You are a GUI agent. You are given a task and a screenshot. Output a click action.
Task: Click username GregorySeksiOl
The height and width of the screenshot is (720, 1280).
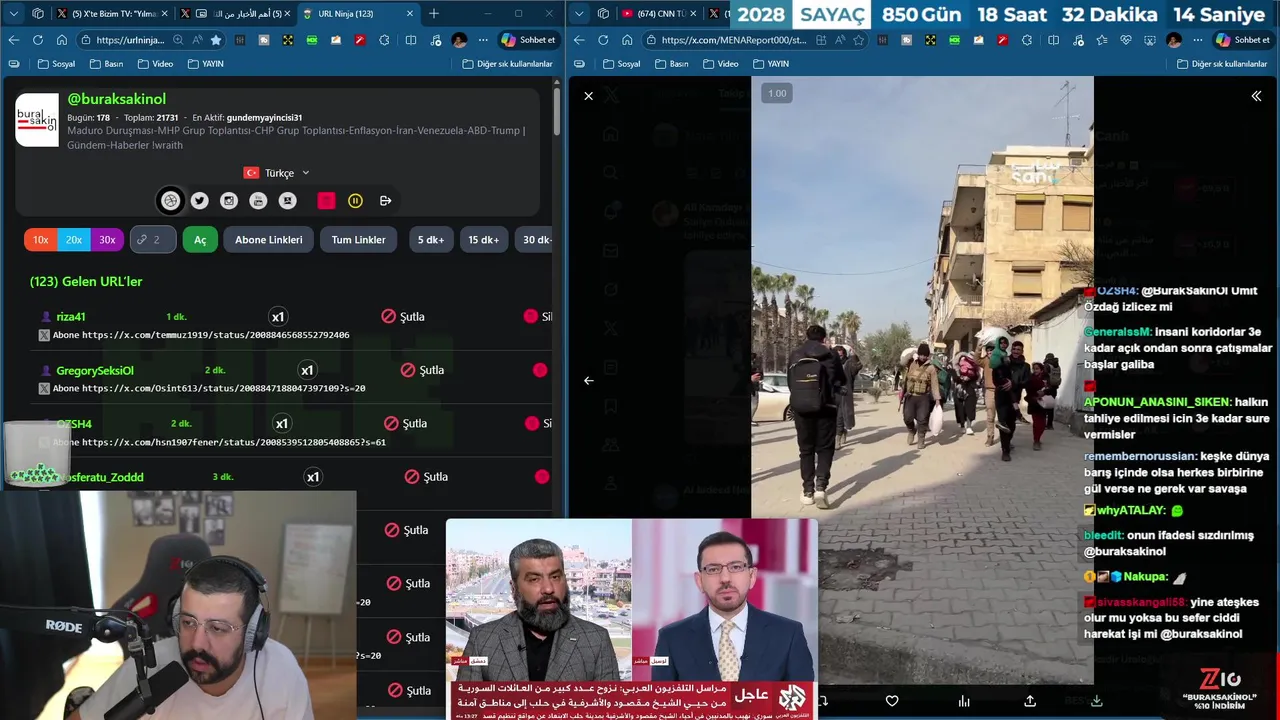pyautogui.click(x=95, y=371)
